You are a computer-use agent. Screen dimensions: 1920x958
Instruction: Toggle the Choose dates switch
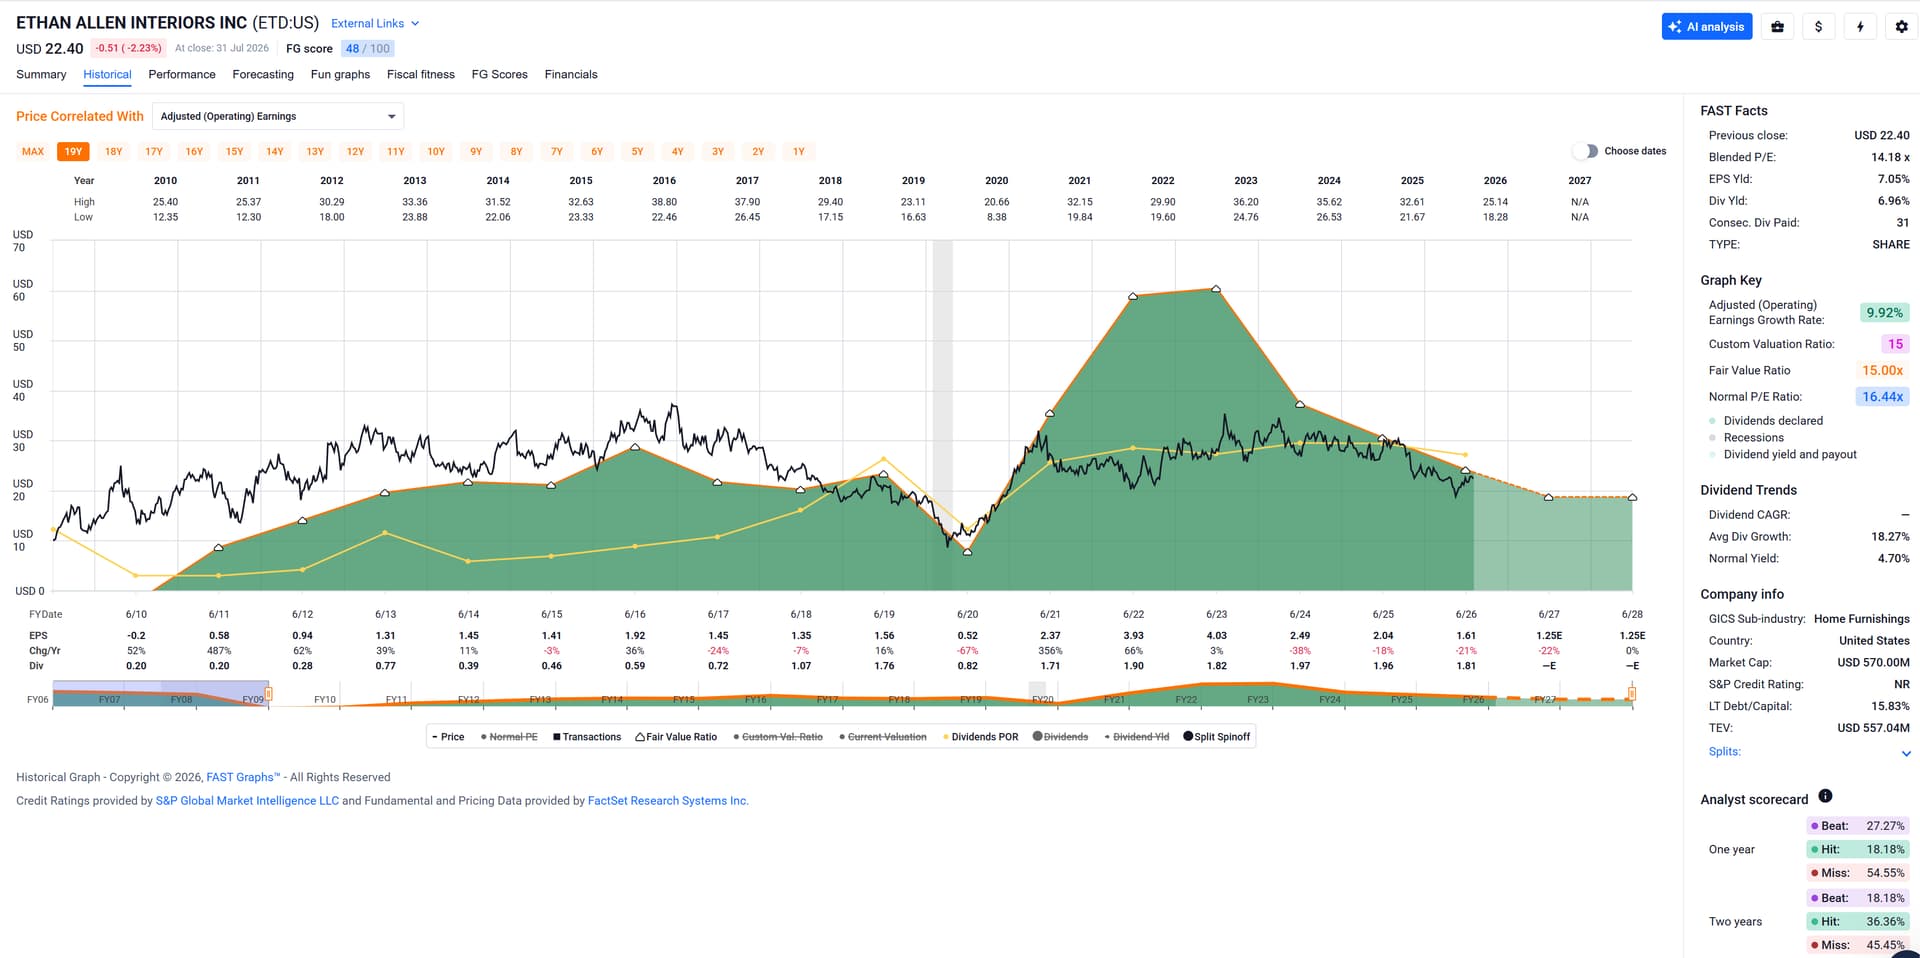(x=1585, y=151)
